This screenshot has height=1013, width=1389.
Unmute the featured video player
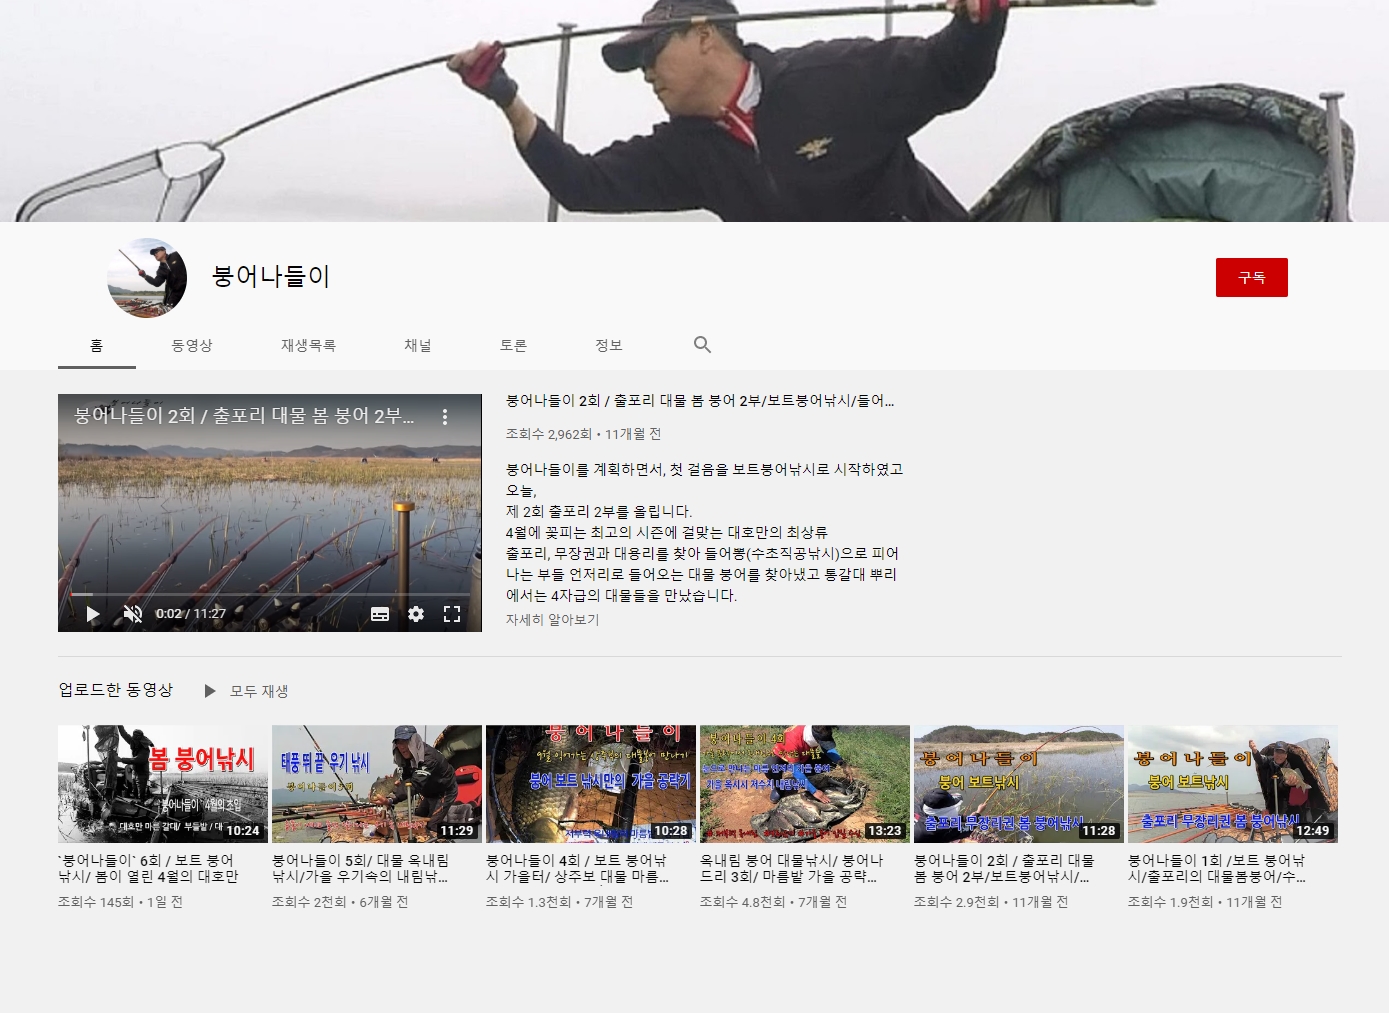point(132,614)
